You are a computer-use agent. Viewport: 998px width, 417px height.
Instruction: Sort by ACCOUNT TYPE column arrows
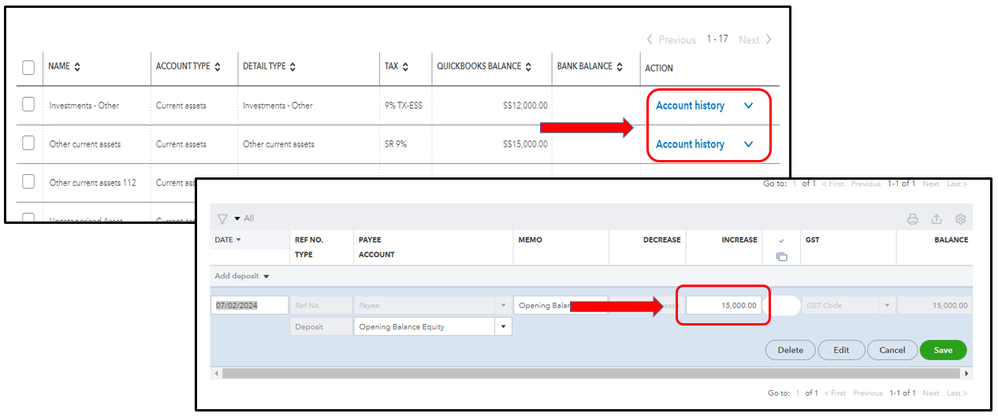click(218, 67)
